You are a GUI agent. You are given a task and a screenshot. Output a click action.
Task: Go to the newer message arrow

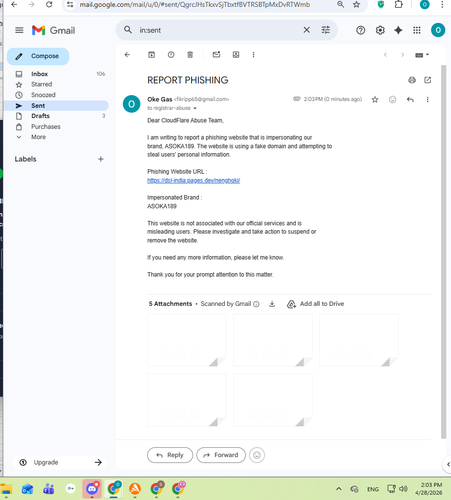pyautogui.click(x=385, y=55)
